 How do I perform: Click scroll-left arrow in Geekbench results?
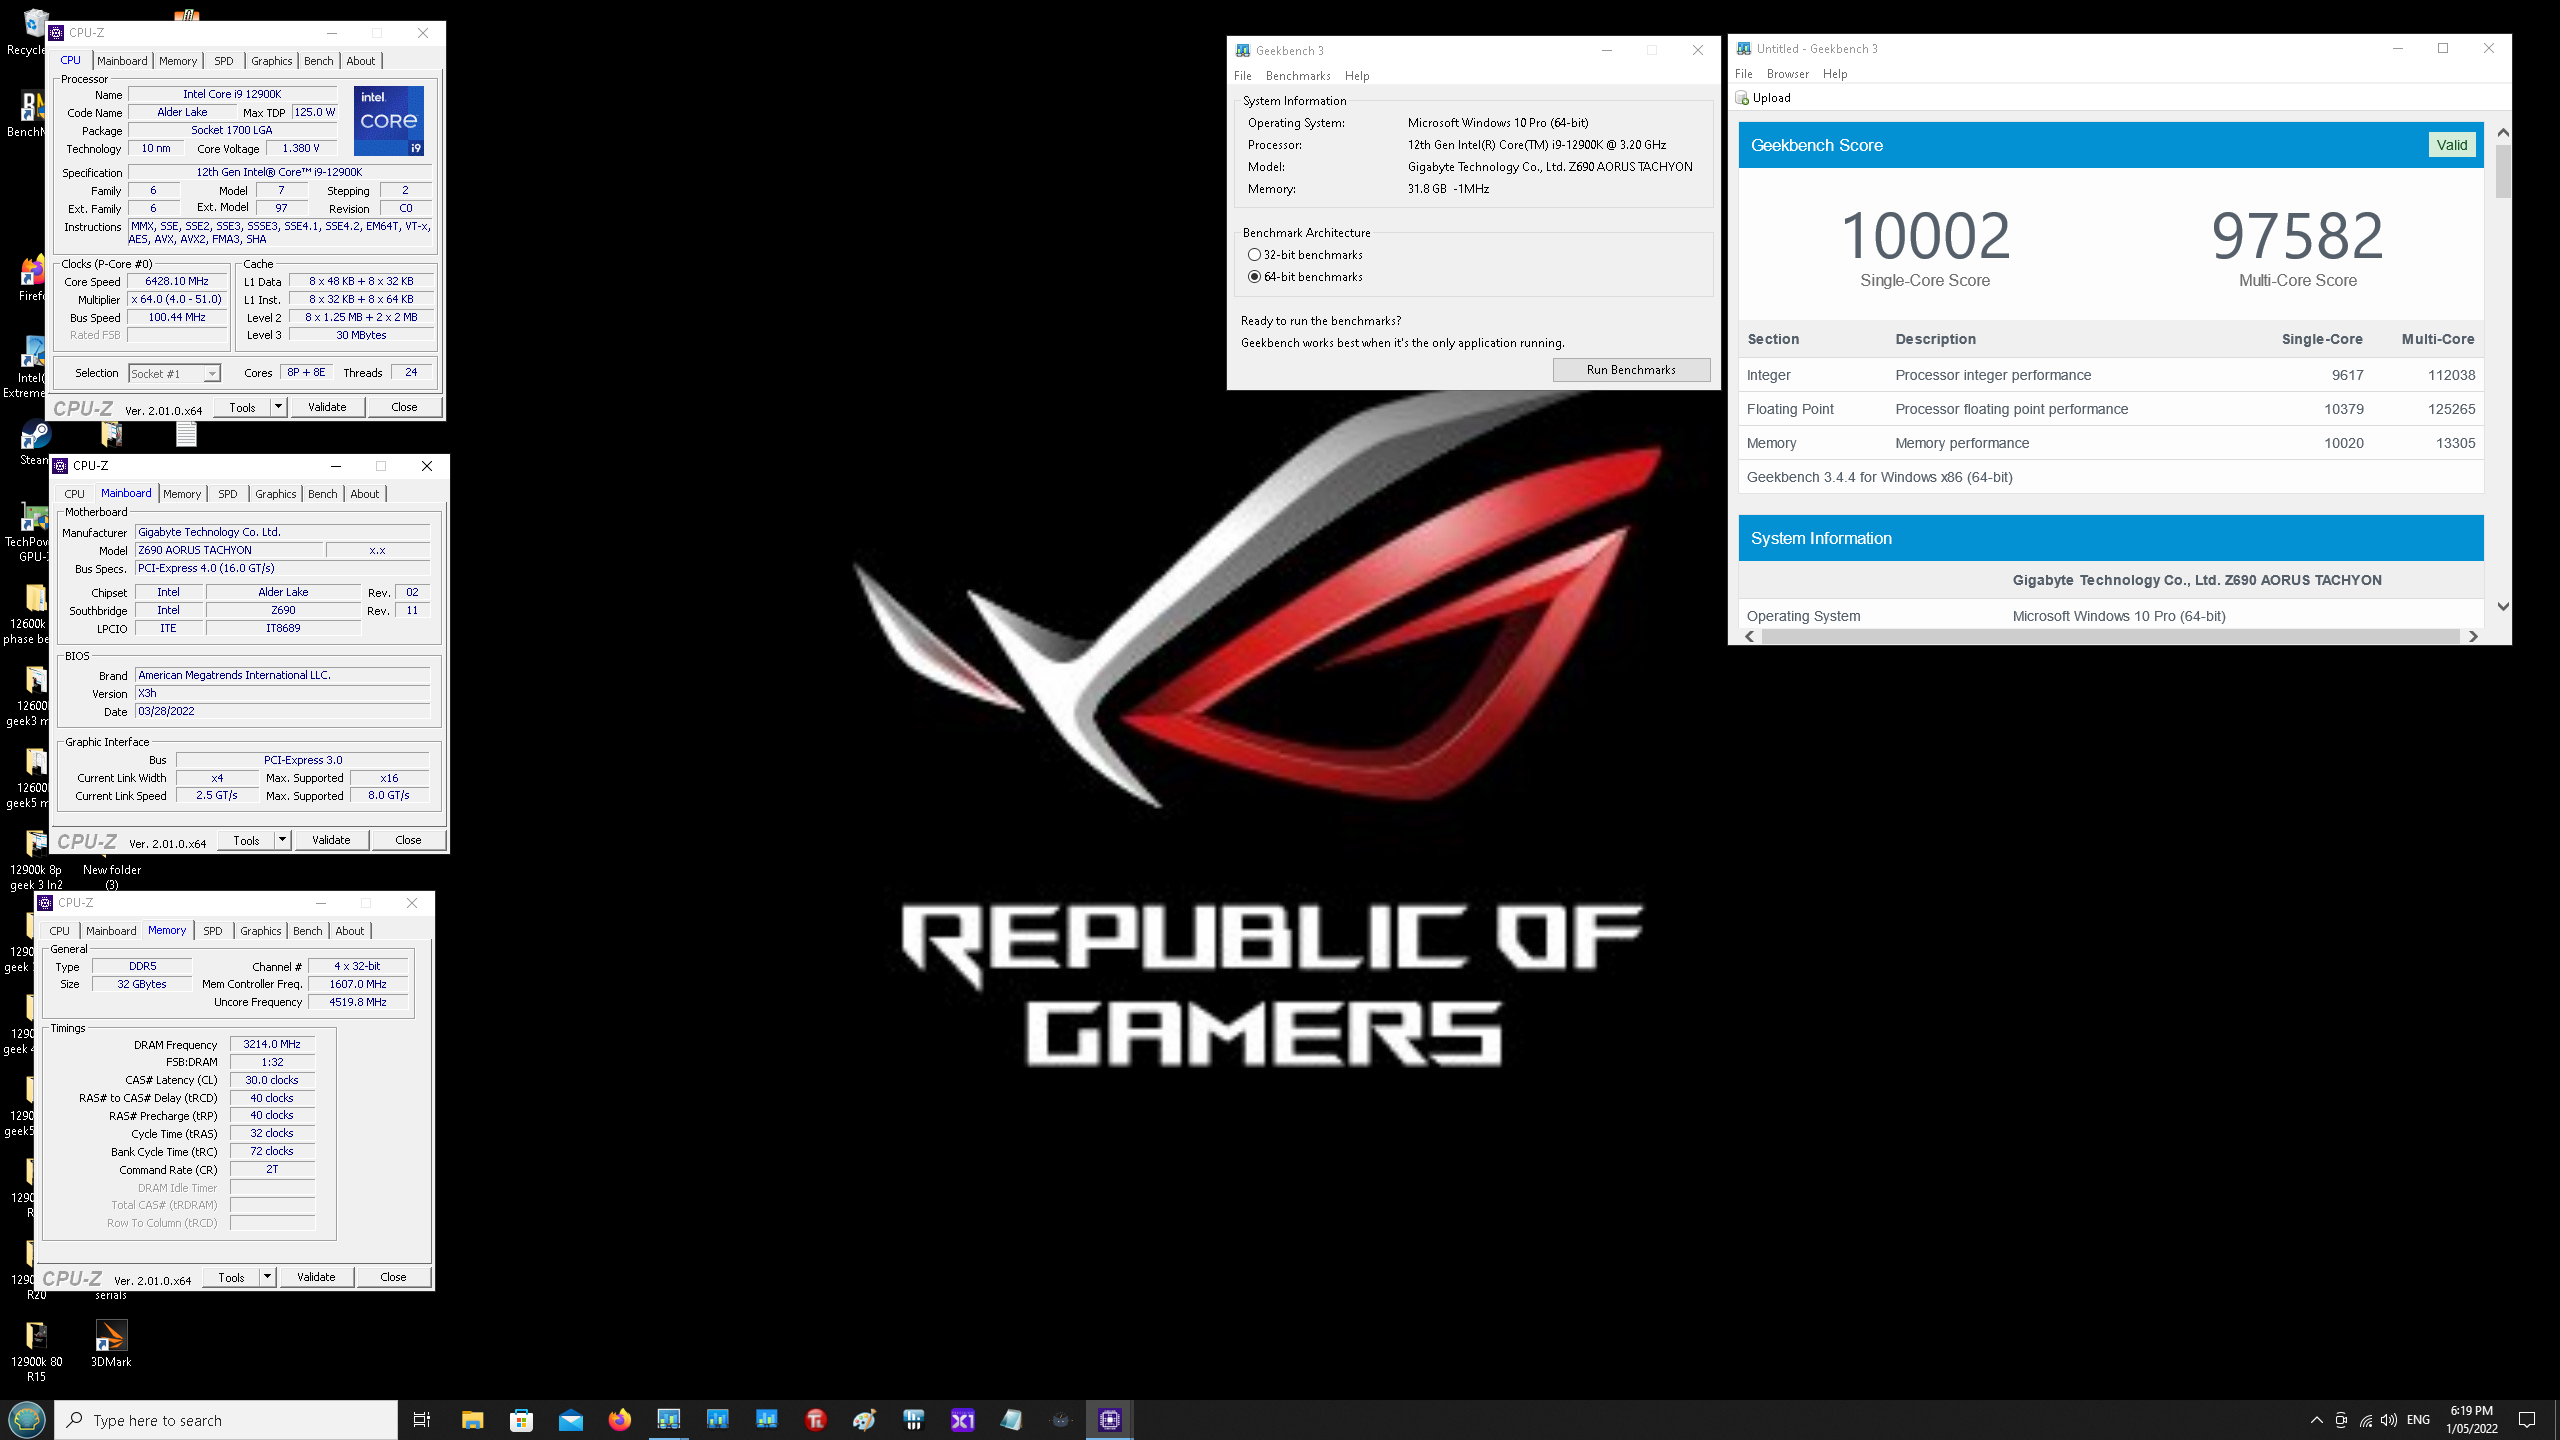click(x=1750, y=636)
